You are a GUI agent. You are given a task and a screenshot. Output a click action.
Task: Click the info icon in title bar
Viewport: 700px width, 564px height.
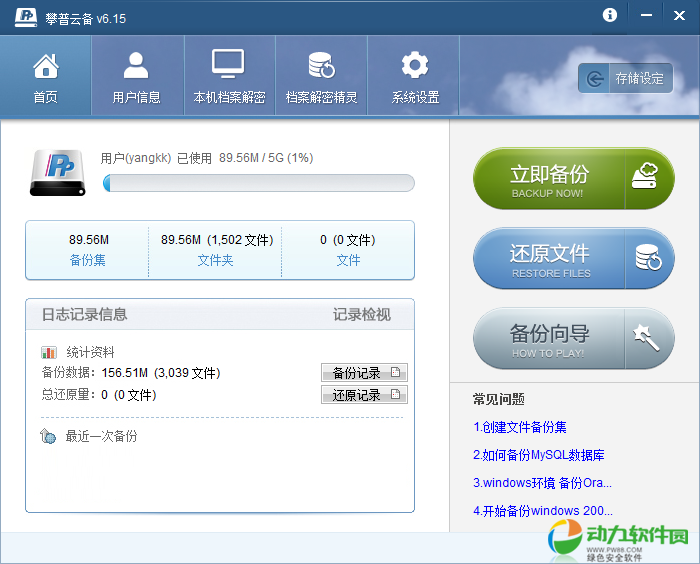610,16
